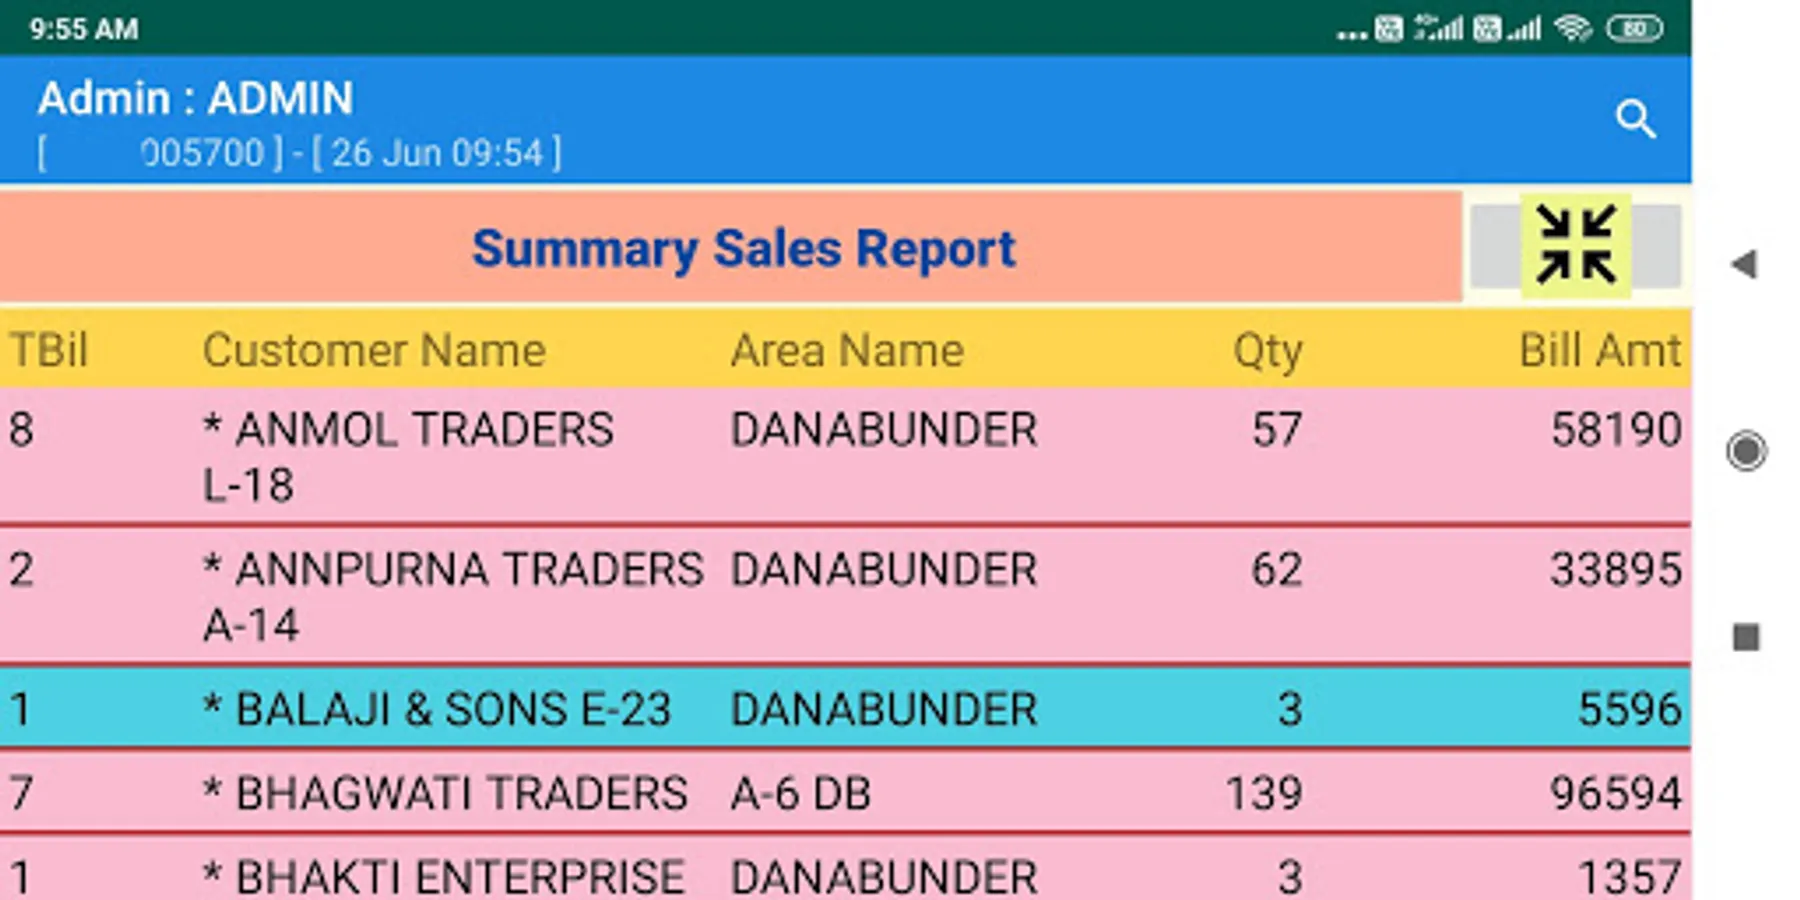Tap the Android back navigation arrow
This screenshot has height=900, width=1800.
click(x=1745, y=262)
